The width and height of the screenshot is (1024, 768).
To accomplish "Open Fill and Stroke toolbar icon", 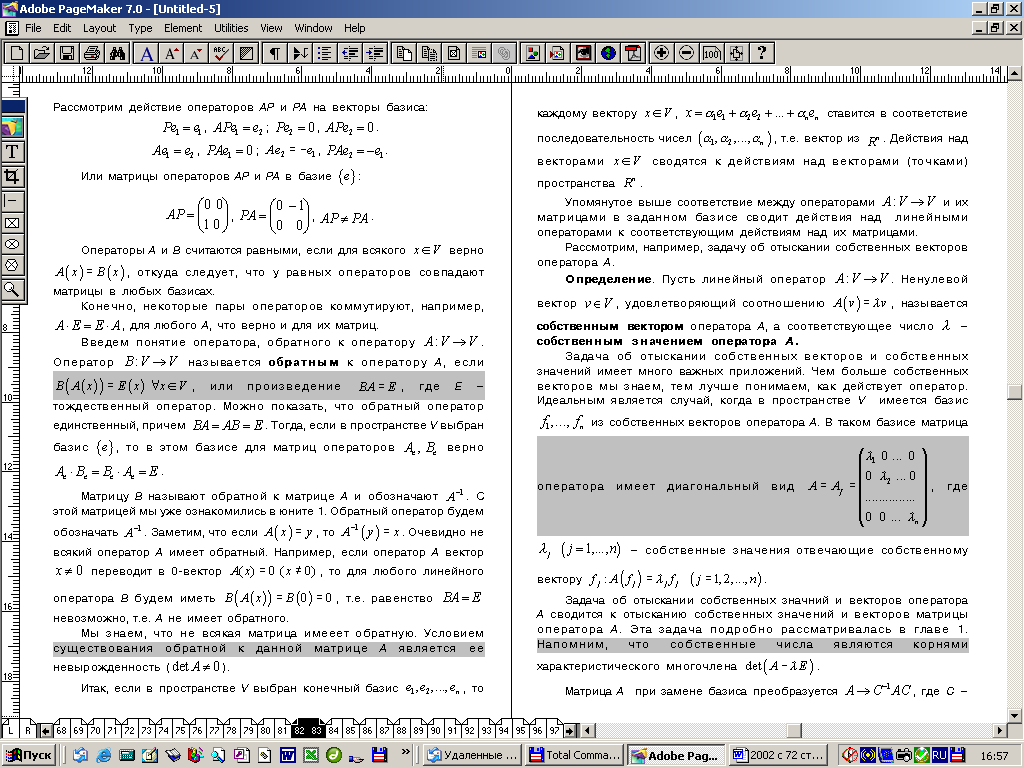I will point(246,53).
